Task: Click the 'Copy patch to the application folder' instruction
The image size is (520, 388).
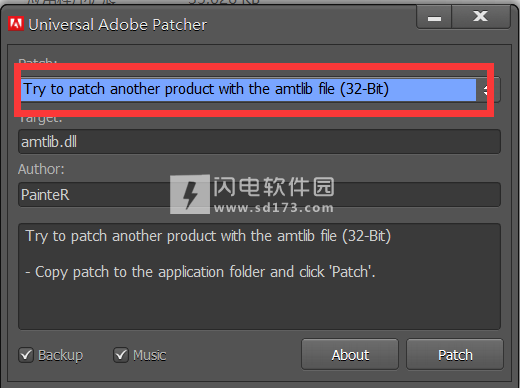Action: (200, 272)
